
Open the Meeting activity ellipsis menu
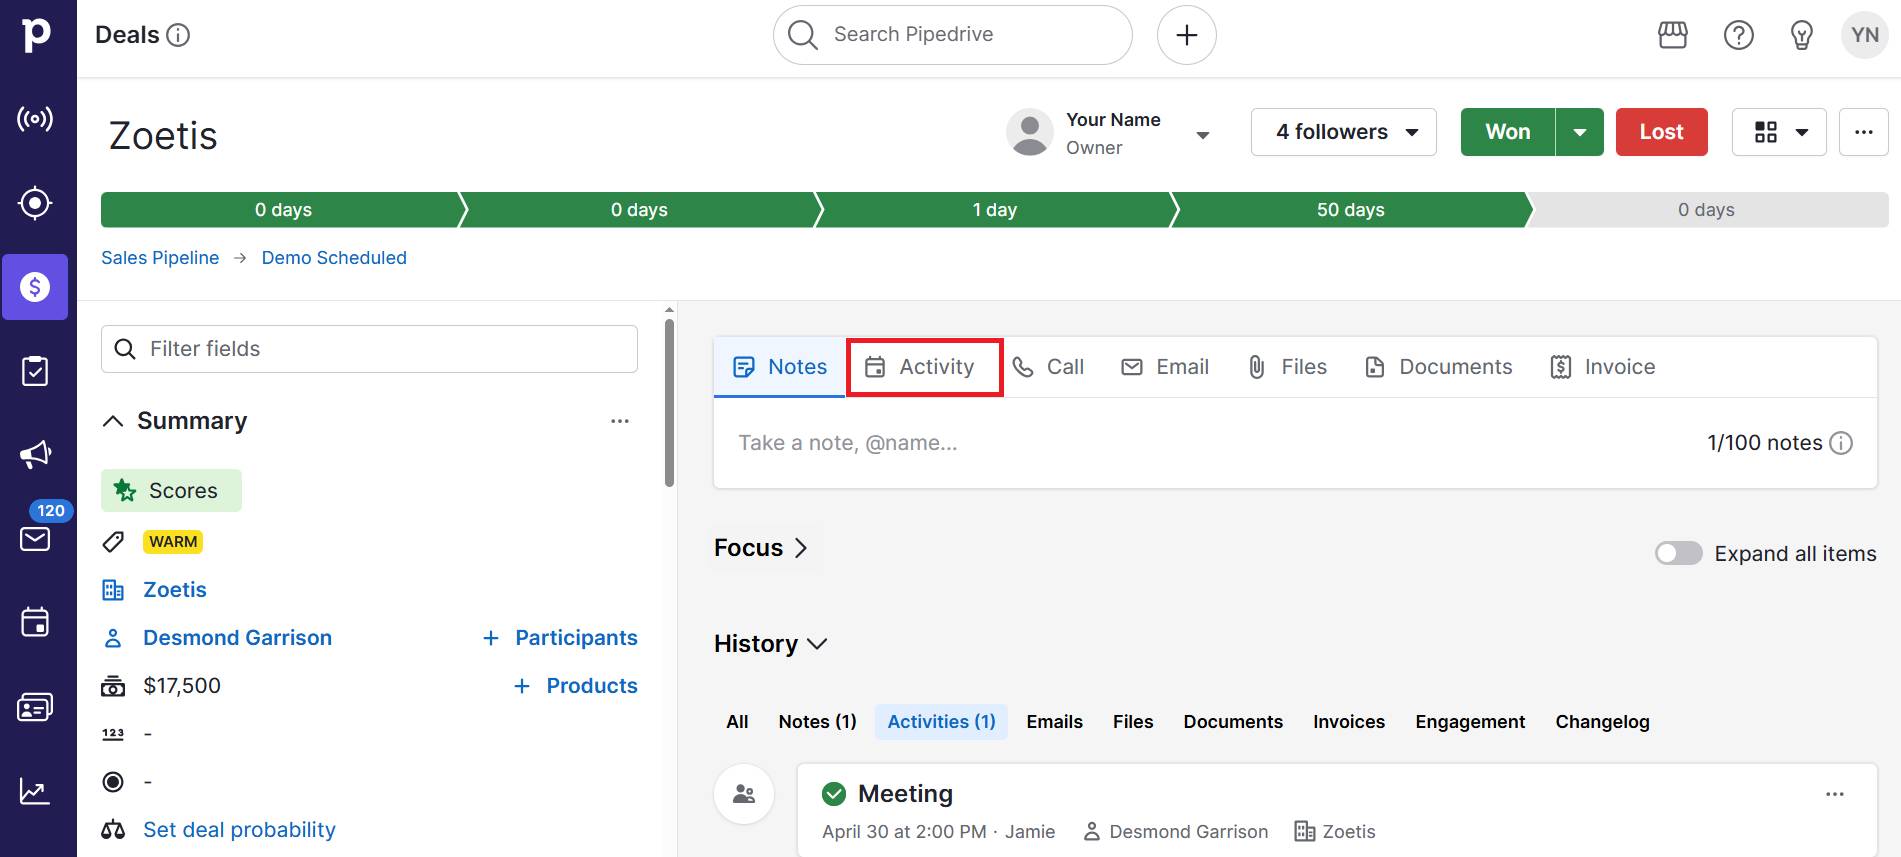[x=1835, y=794]
